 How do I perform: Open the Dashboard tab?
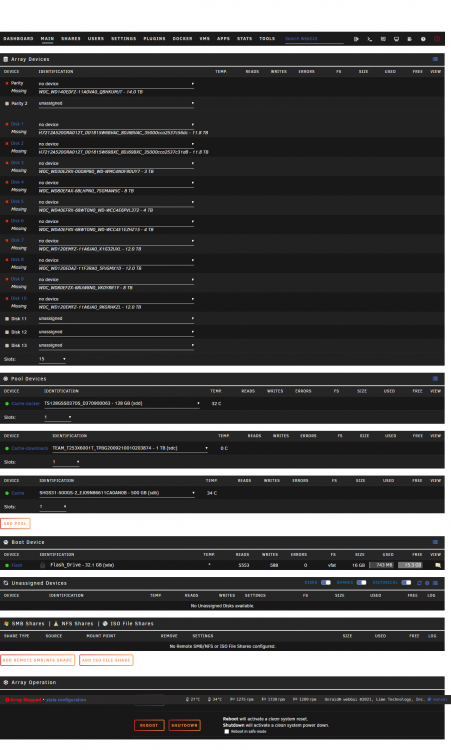(18, 39)
